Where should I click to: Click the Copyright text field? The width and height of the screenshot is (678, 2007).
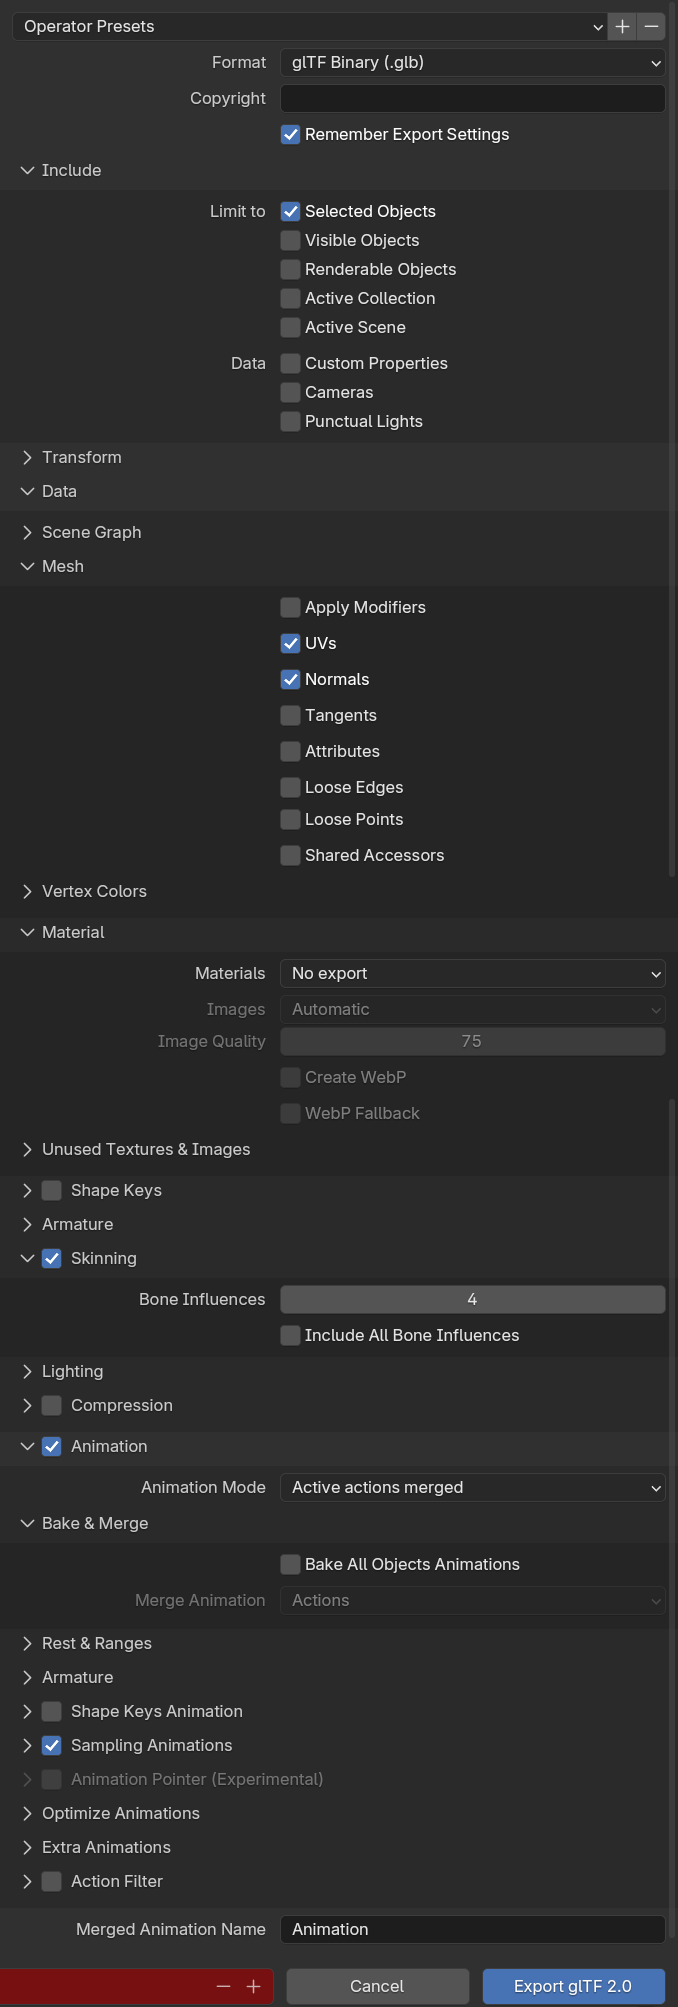pyautogui.click(x=472, y=99)
